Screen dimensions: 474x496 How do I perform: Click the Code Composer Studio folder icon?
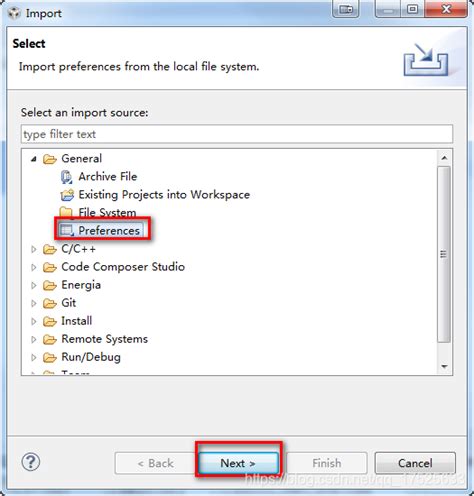pyautogui.click(x=50, y=267)
